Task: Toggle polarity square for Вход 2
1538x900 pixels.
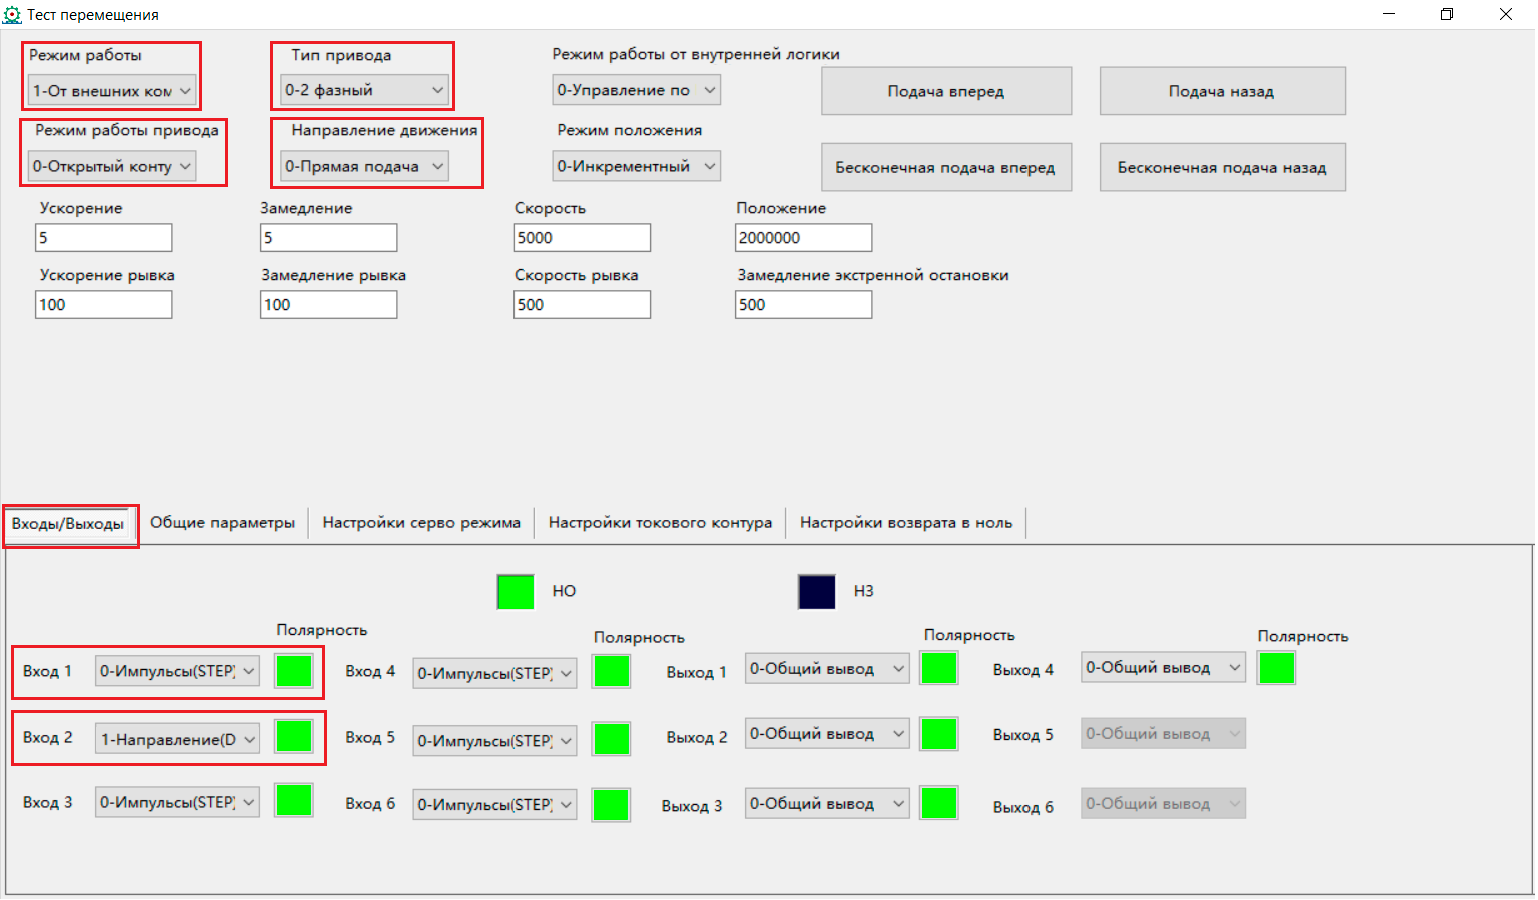Action: point(294,737)
